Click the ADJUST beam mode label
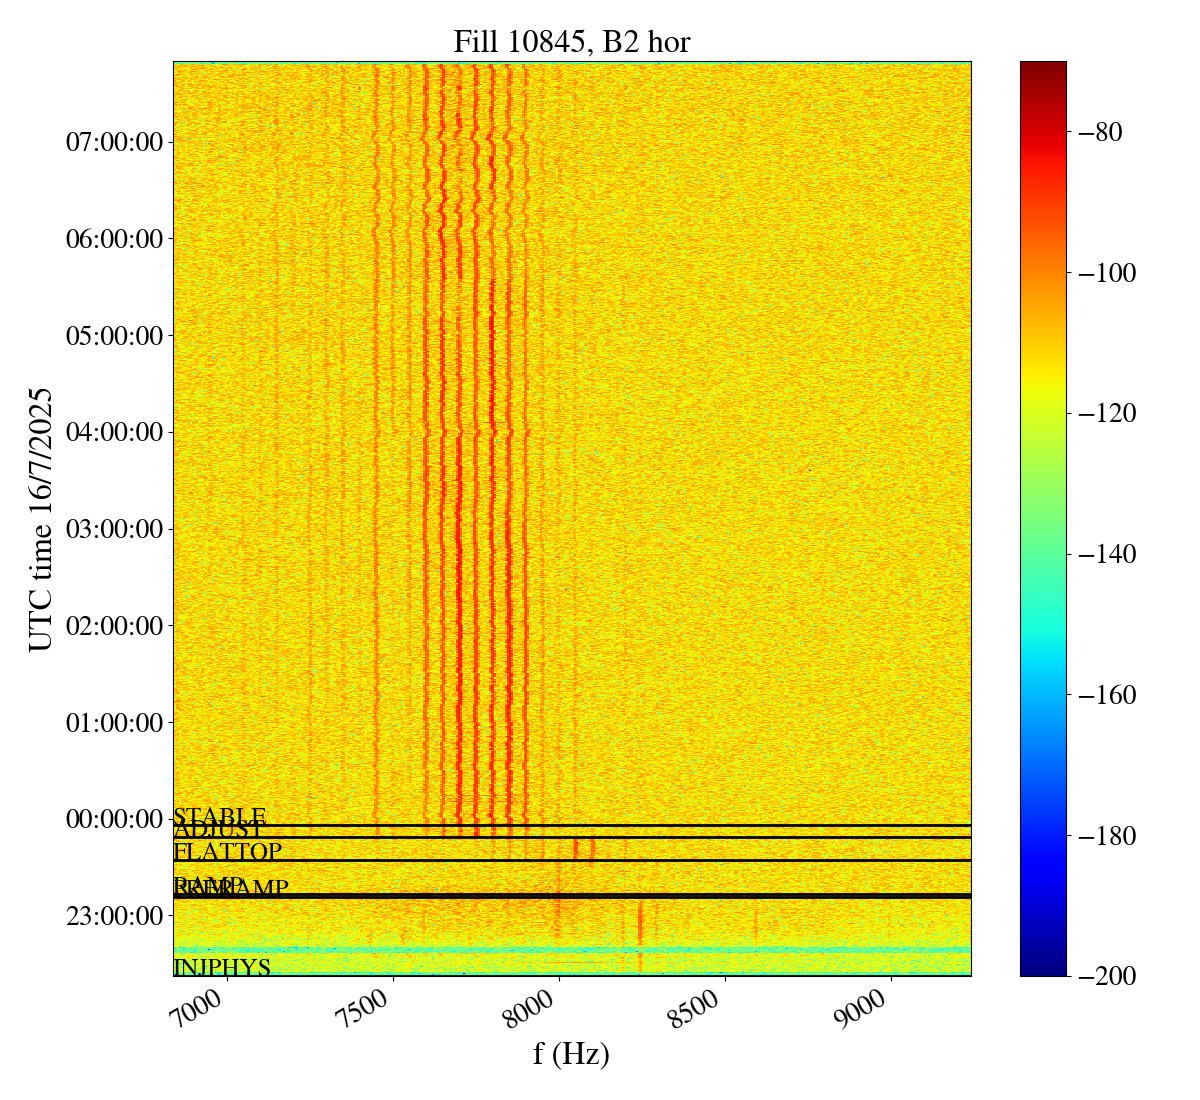1200x1100 pixels. 219,831
